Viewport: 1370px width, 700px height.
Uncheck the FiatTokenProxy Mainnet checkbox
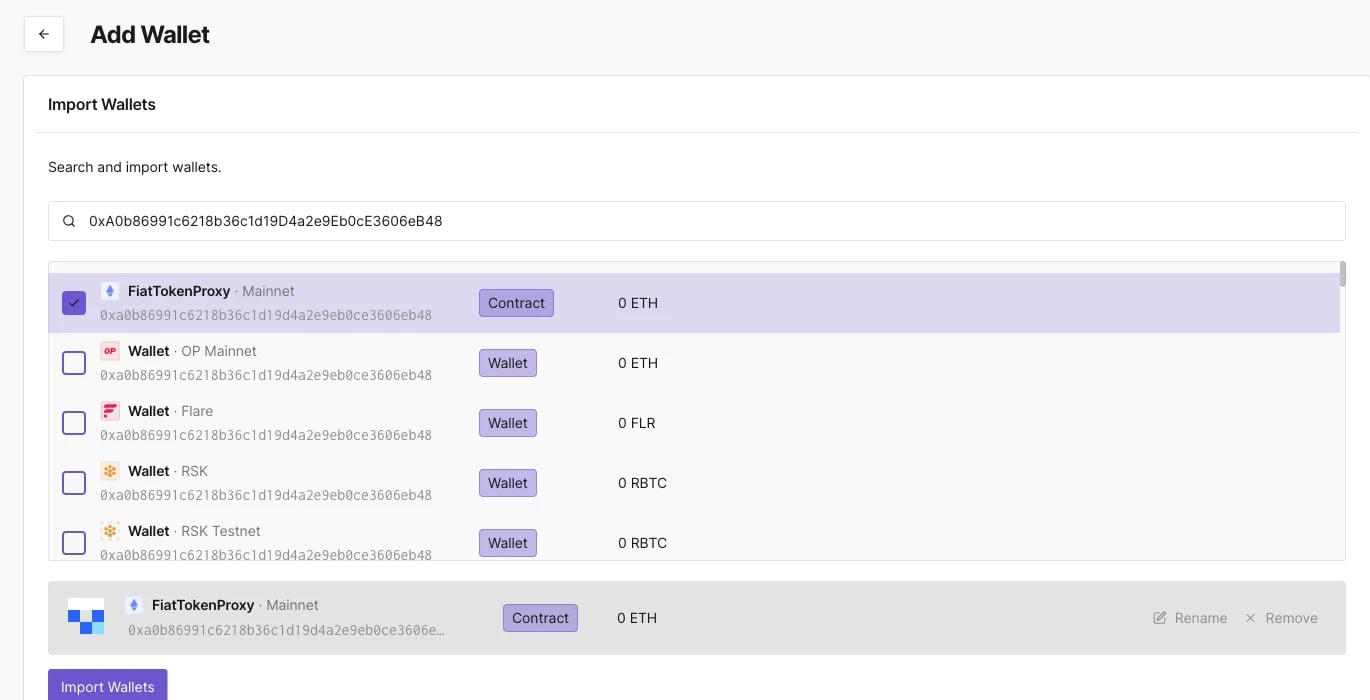[74, 303]
